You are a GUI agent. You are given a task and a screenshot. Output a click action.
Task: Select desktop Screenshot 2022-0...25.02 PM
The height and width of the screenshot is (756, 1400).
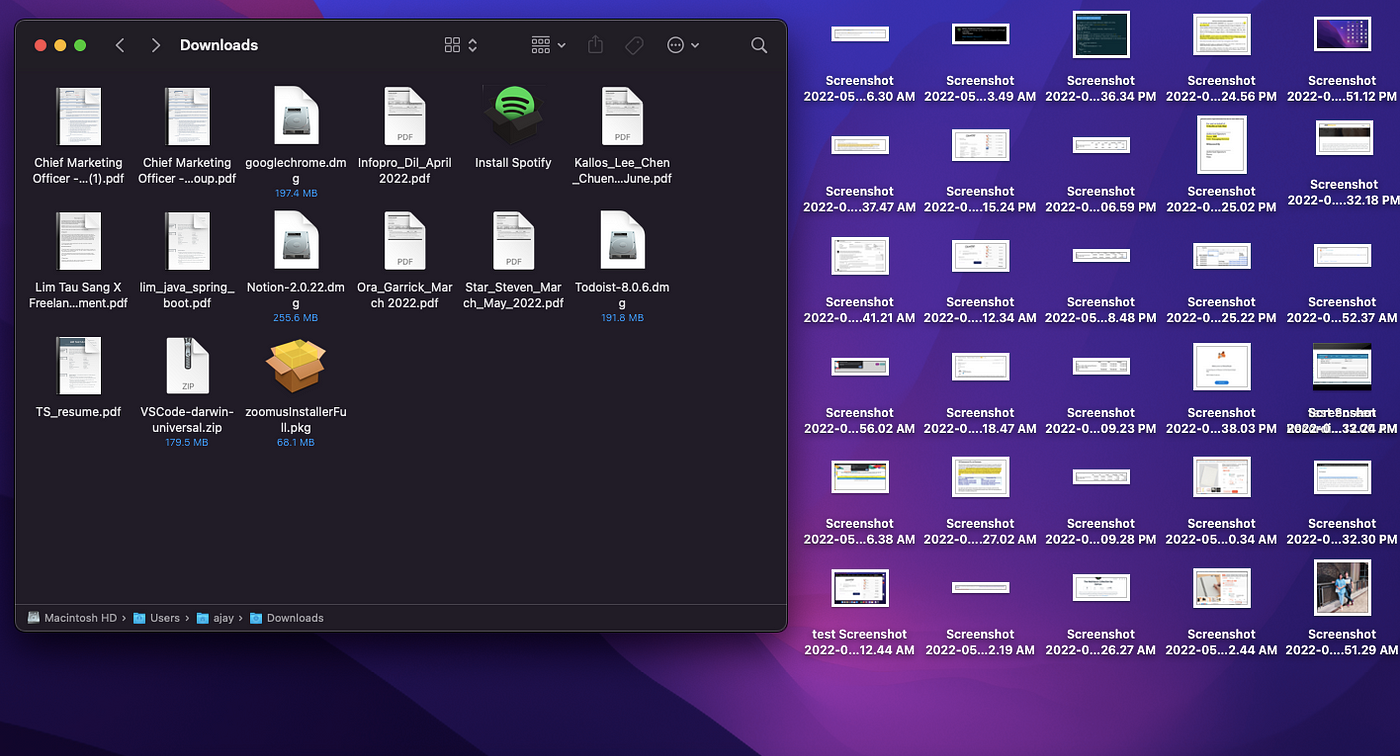tap(1222, 145)
